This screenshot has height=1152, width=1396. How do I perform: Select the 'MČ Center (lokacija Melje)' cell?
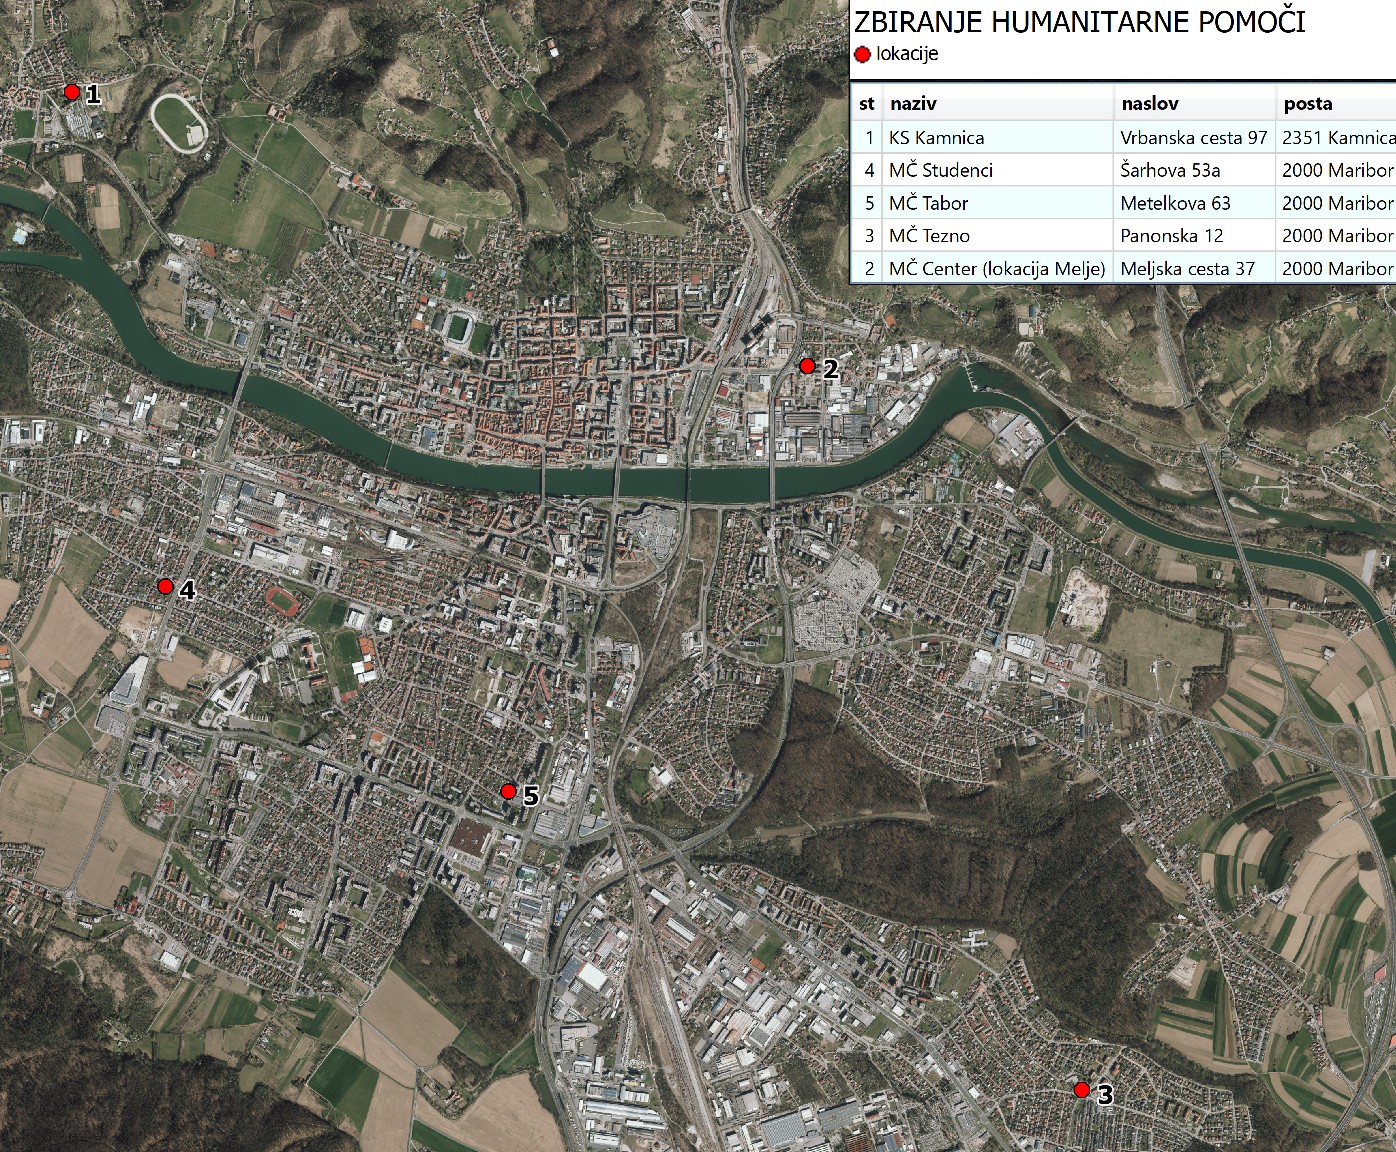[998, 268]
